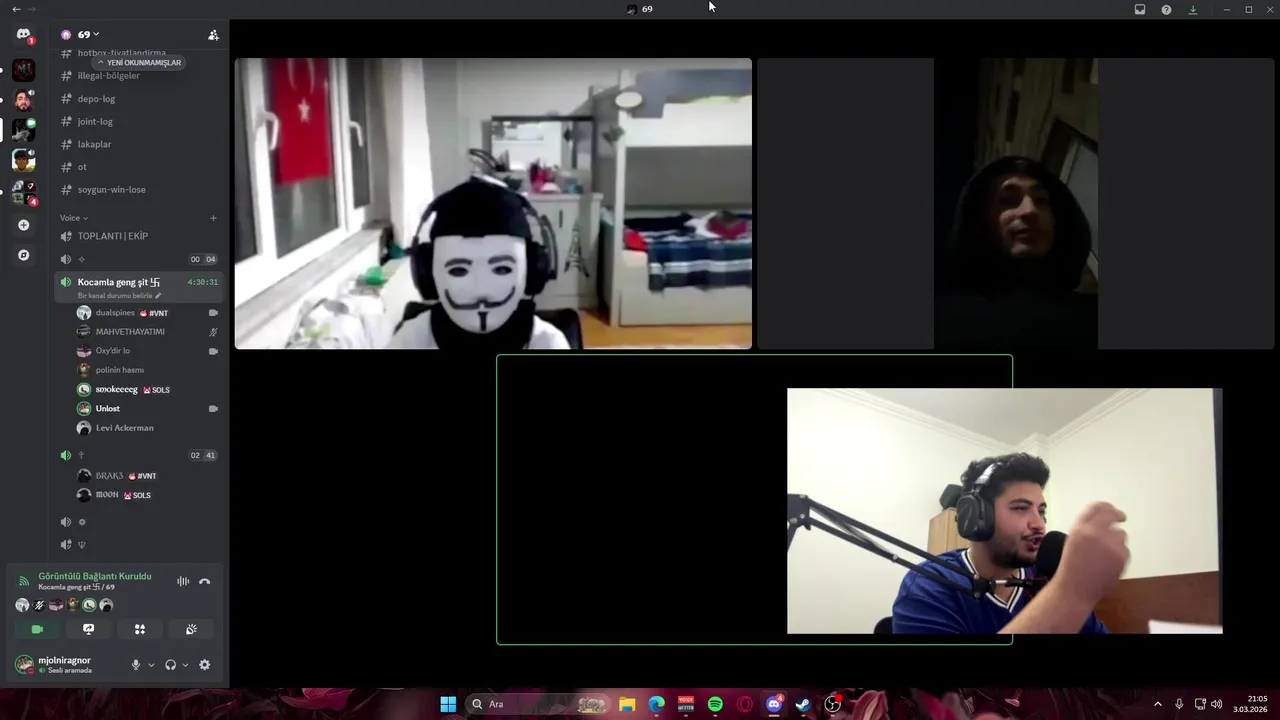This screenshot has height=720, width=1280.
Task: Open microphone input options dropdown arrow
Action: [152, 665]
